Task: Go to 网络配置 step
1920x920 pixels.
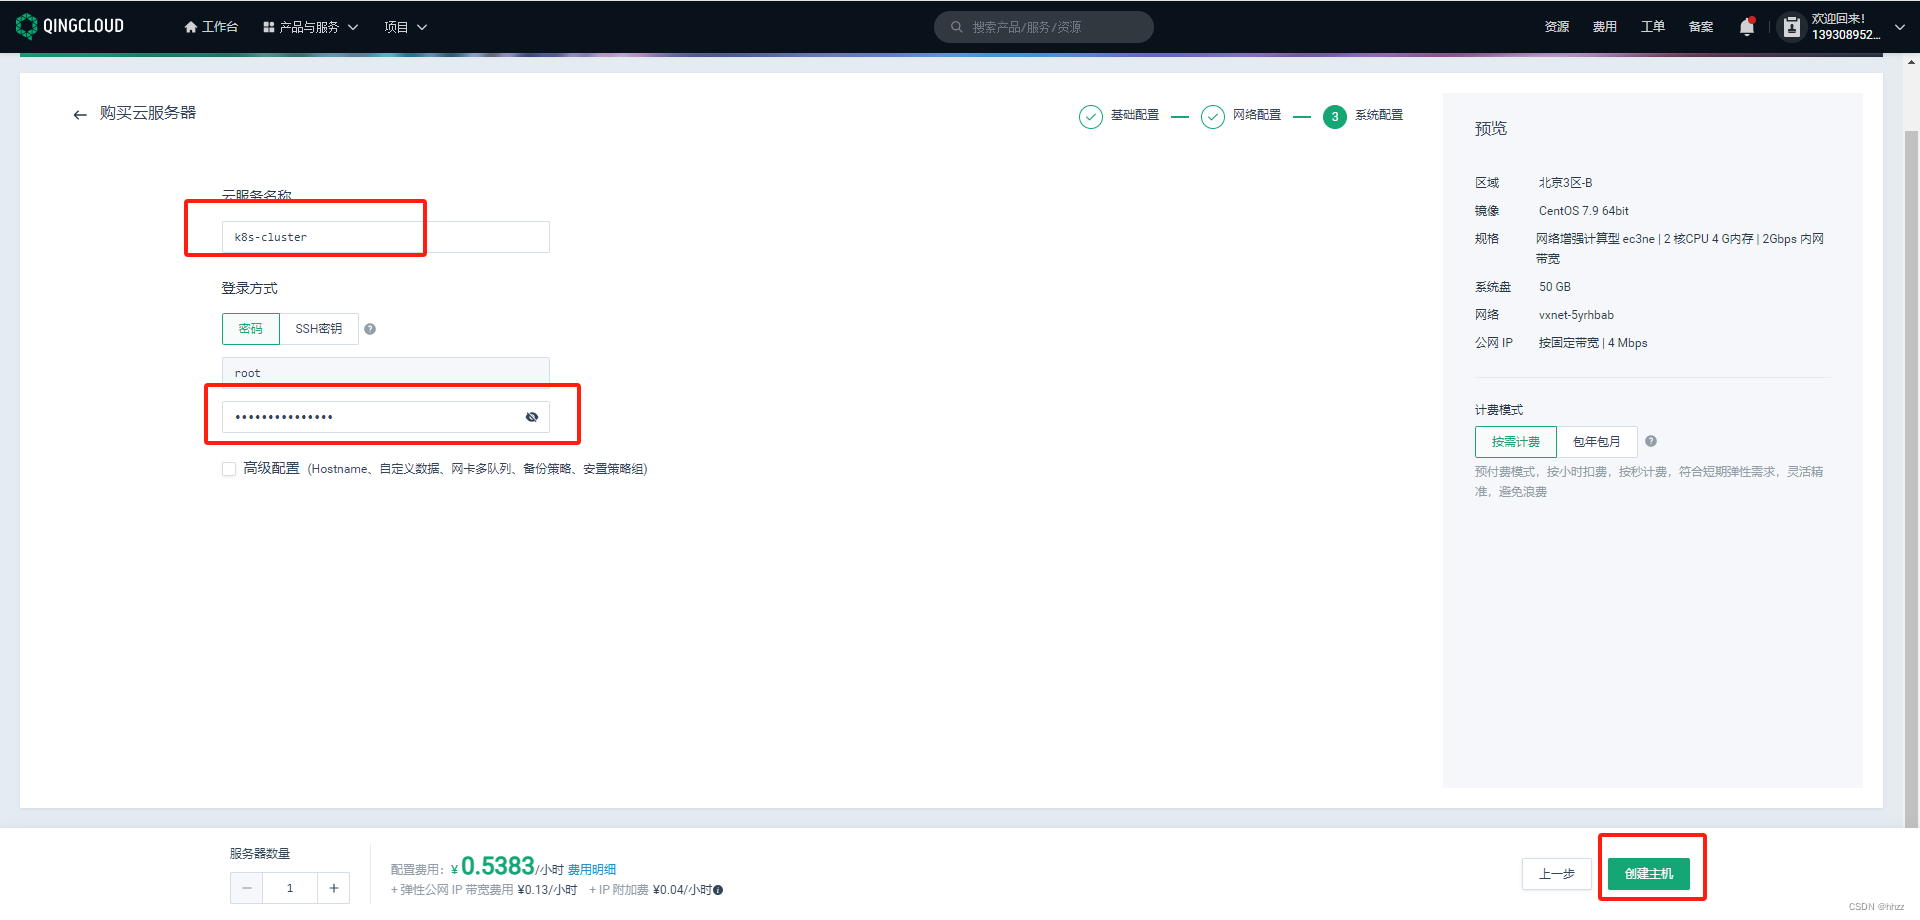Action: click(x=1241, y=116)
